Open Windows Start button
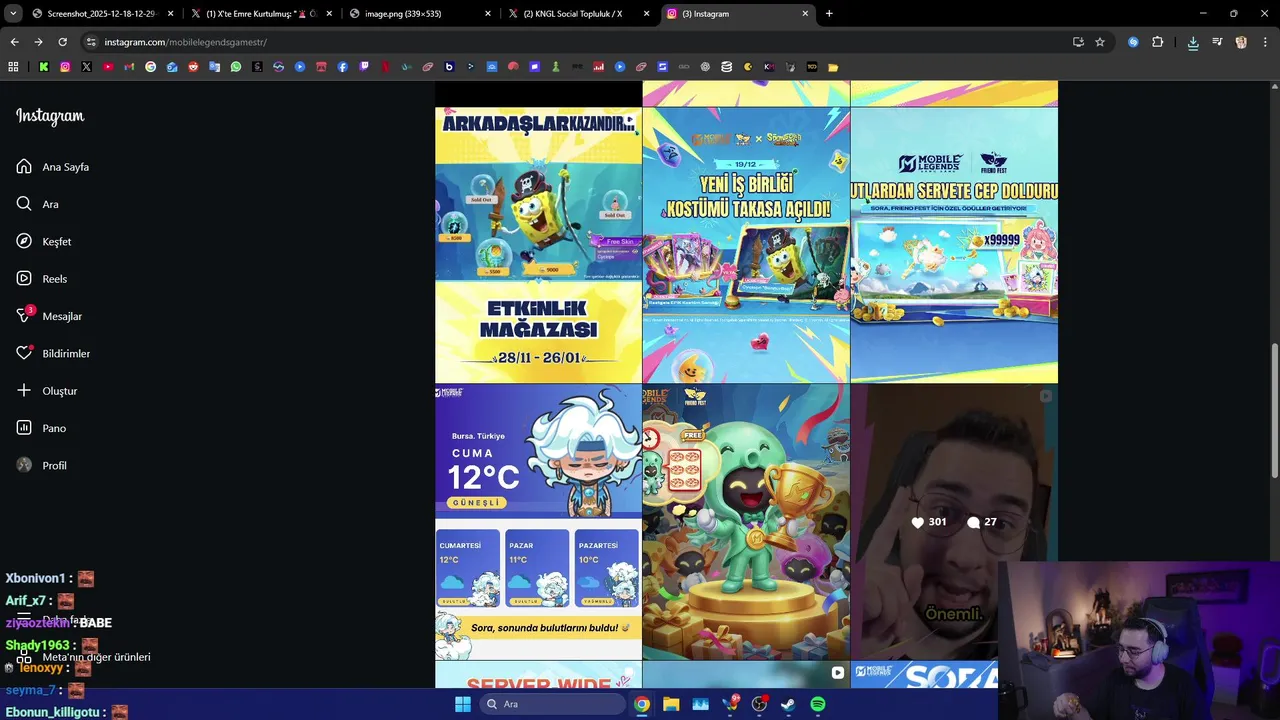Image resolution: width=1280 pixels, height=720 pixels. coord(463,704)
